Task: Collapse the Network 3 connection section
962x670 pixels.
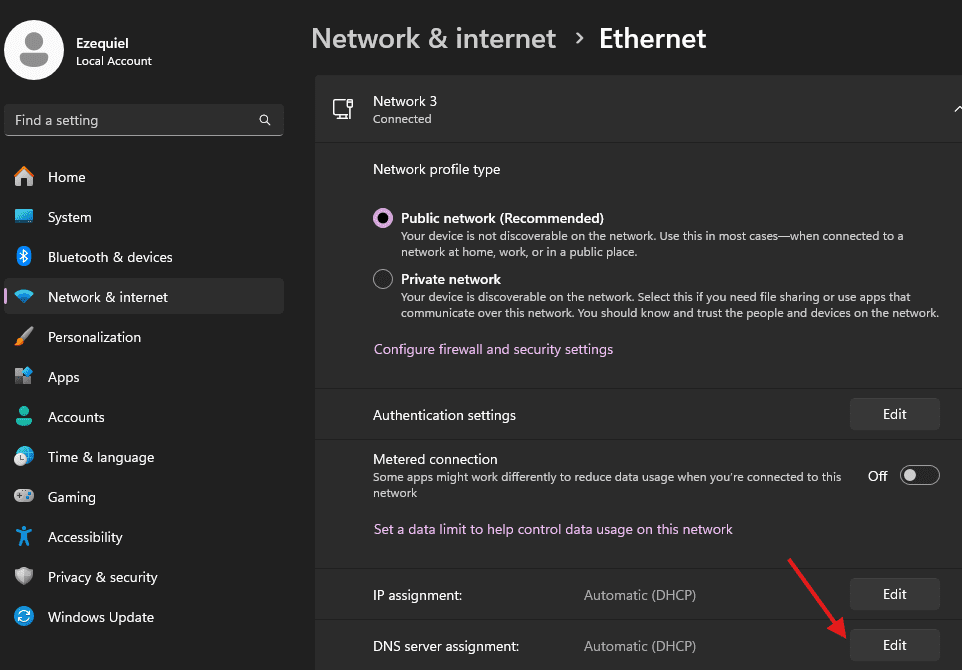Action: click(956, 108)
